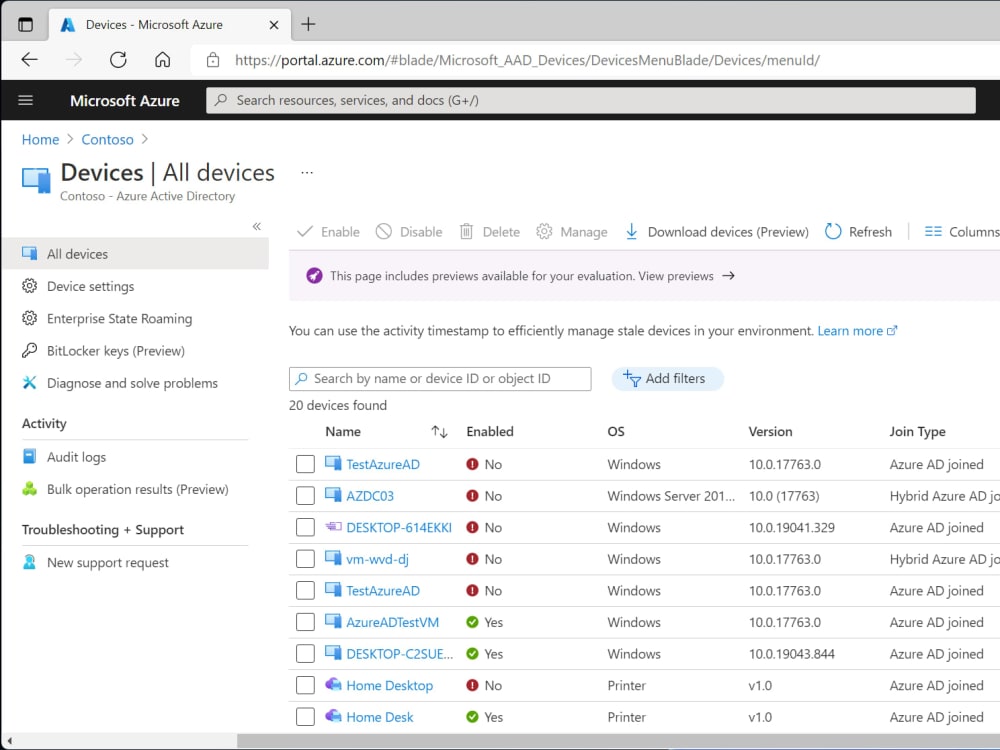Image resolution: width=1000 pixels, height=750 pixels.
Task: Click Diagnose and solve problems
Action: [x=133, y=383]
